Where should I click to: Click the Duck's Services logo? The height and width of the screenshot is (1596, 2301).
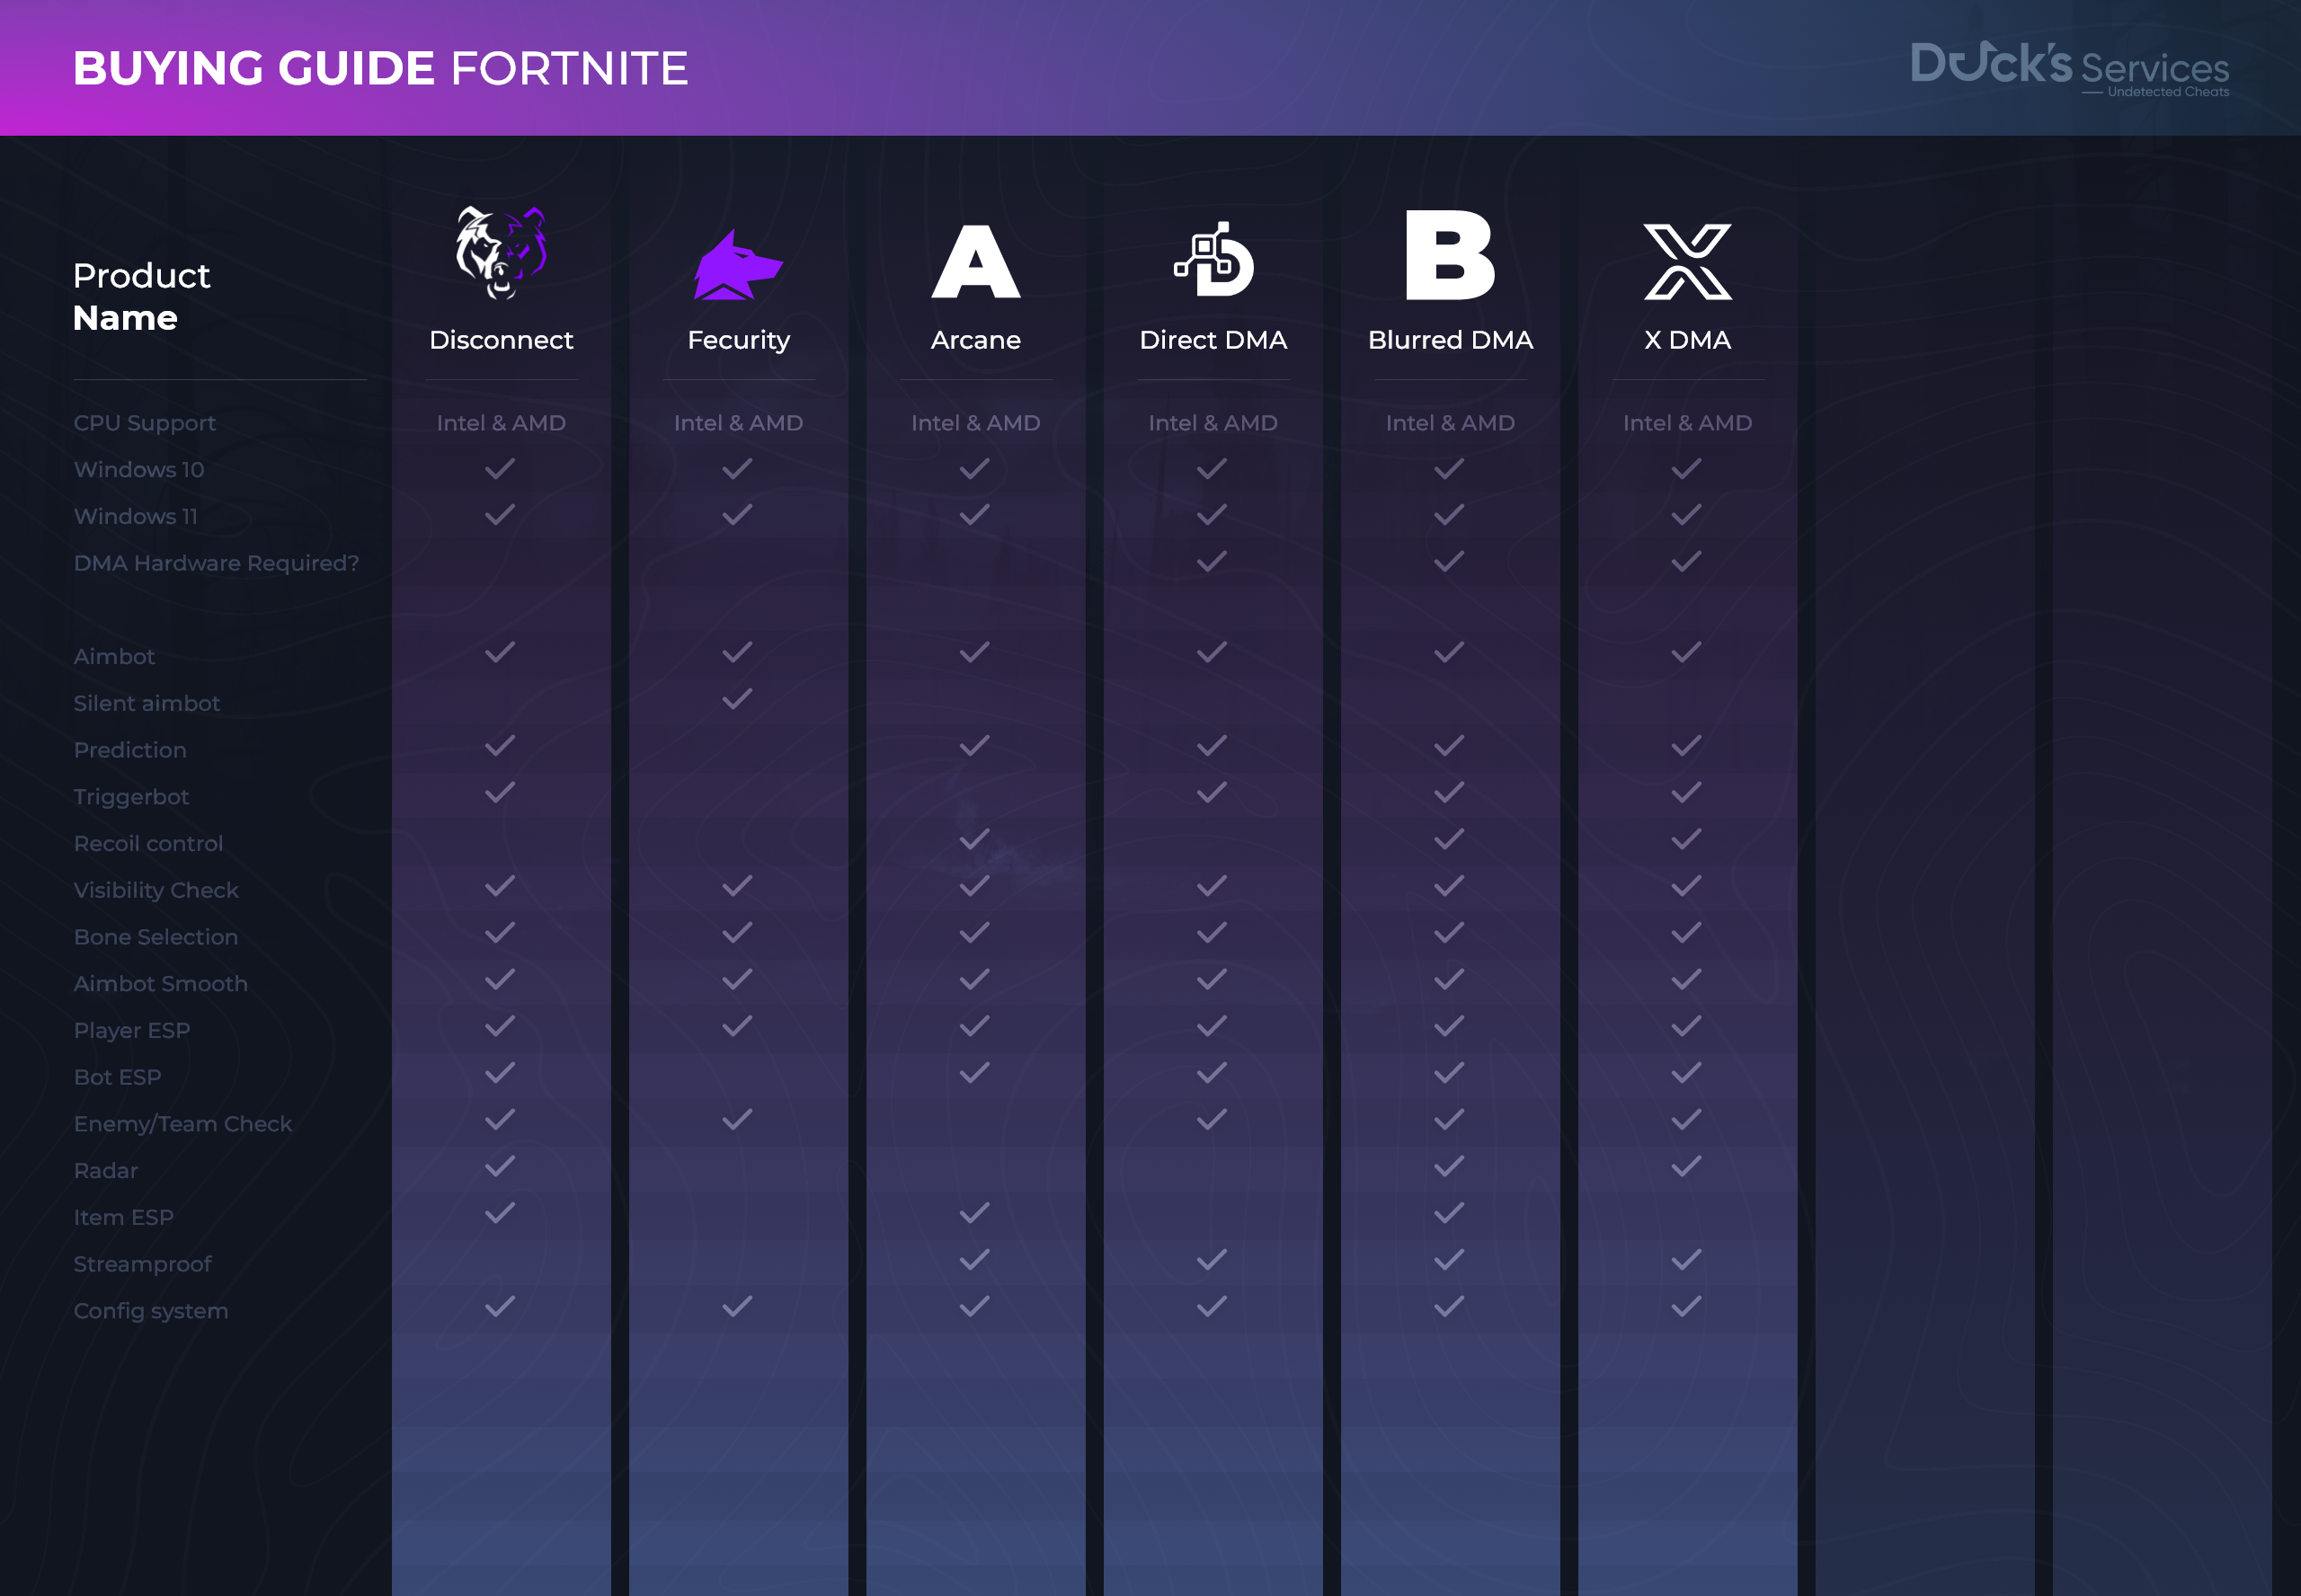click(2068, 67)
